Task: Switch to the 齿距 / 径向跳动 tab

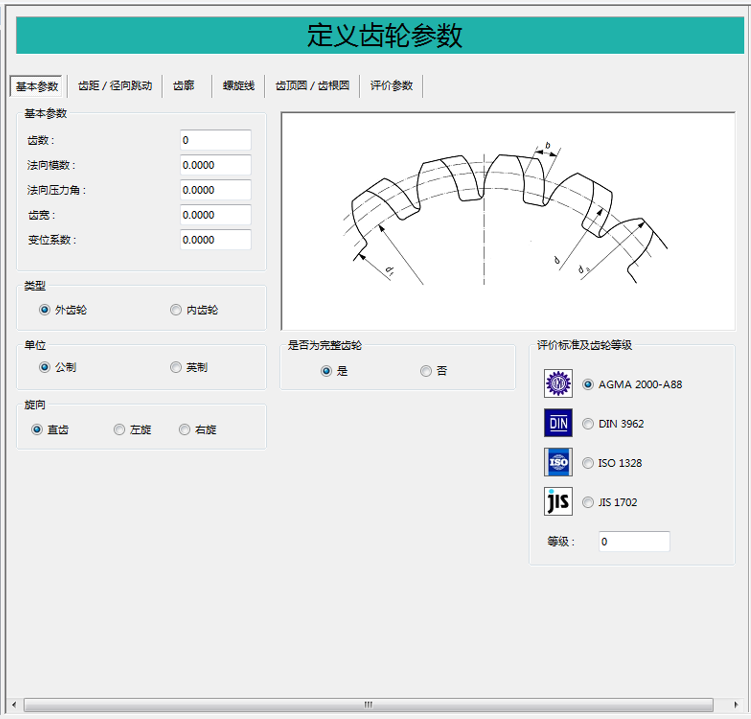Action: pyautogui.click(x=115, y=86)
